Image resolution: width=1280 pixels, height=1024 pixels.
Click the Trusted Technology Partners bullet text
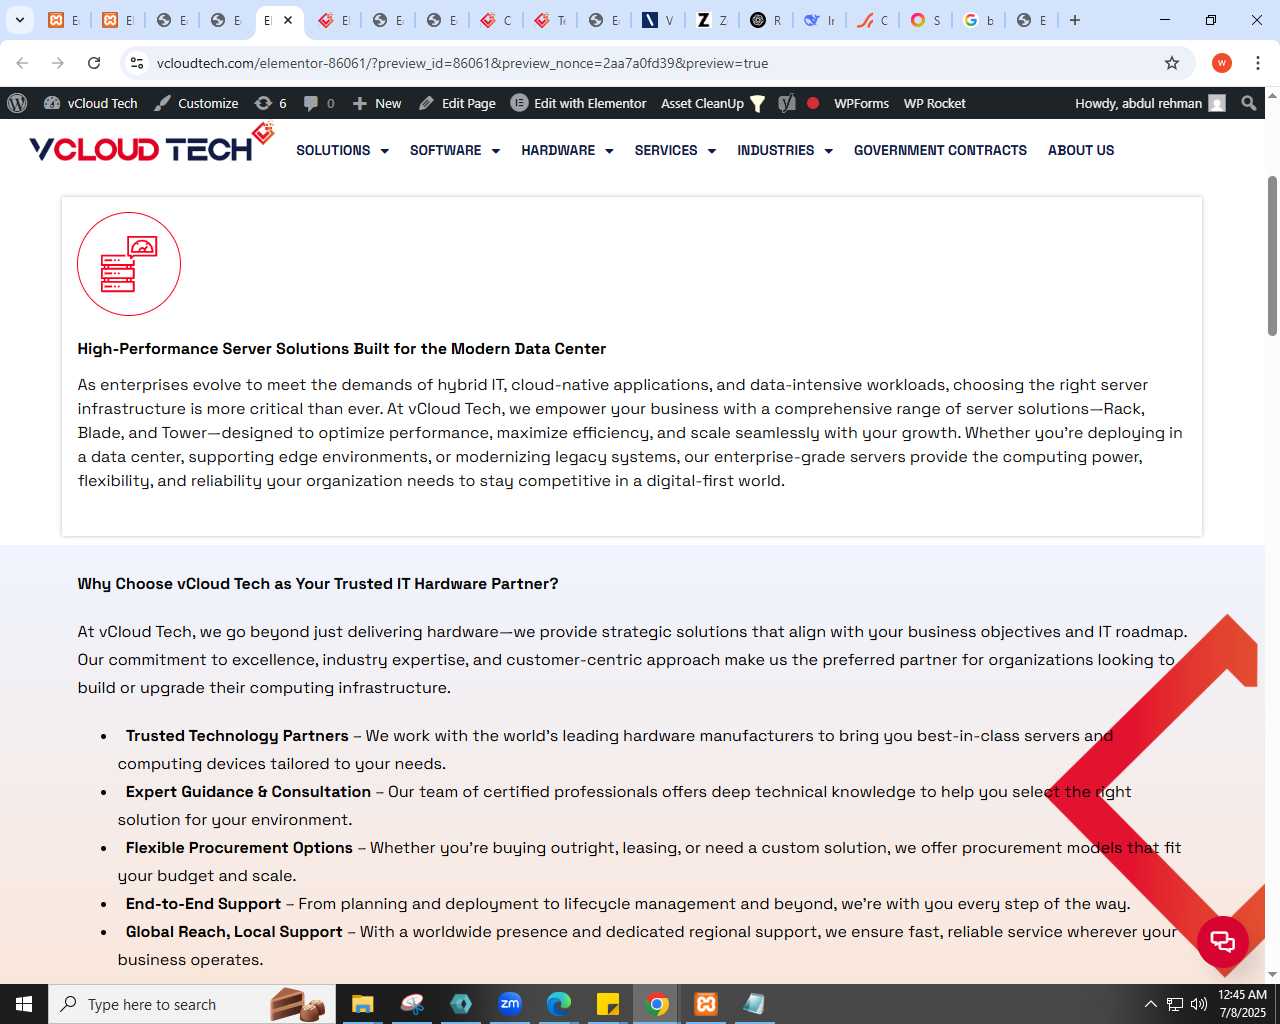[237, 736]
